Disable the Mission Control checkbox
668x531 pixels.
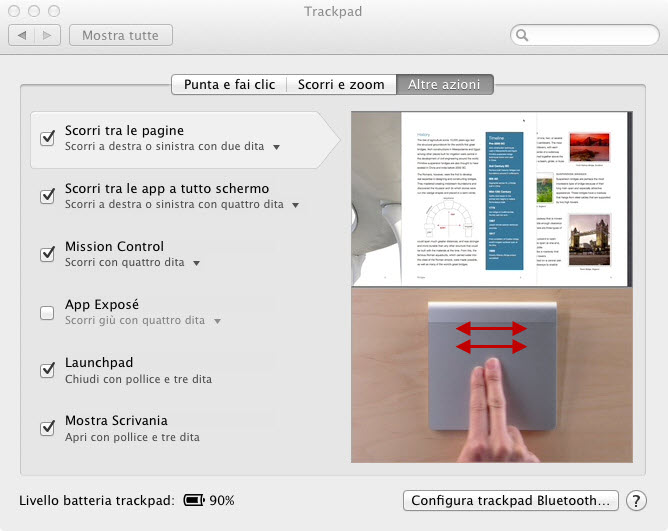click(x=47, y=254)
